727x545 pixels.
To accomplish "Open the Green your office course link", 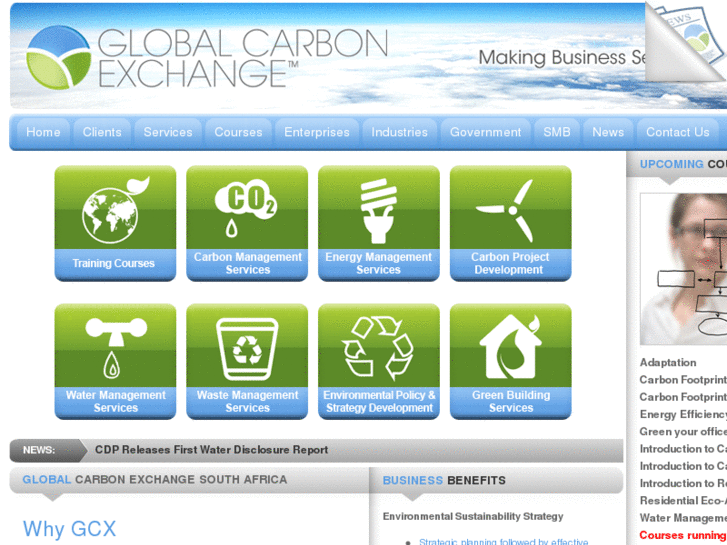I will coord(683,432).
